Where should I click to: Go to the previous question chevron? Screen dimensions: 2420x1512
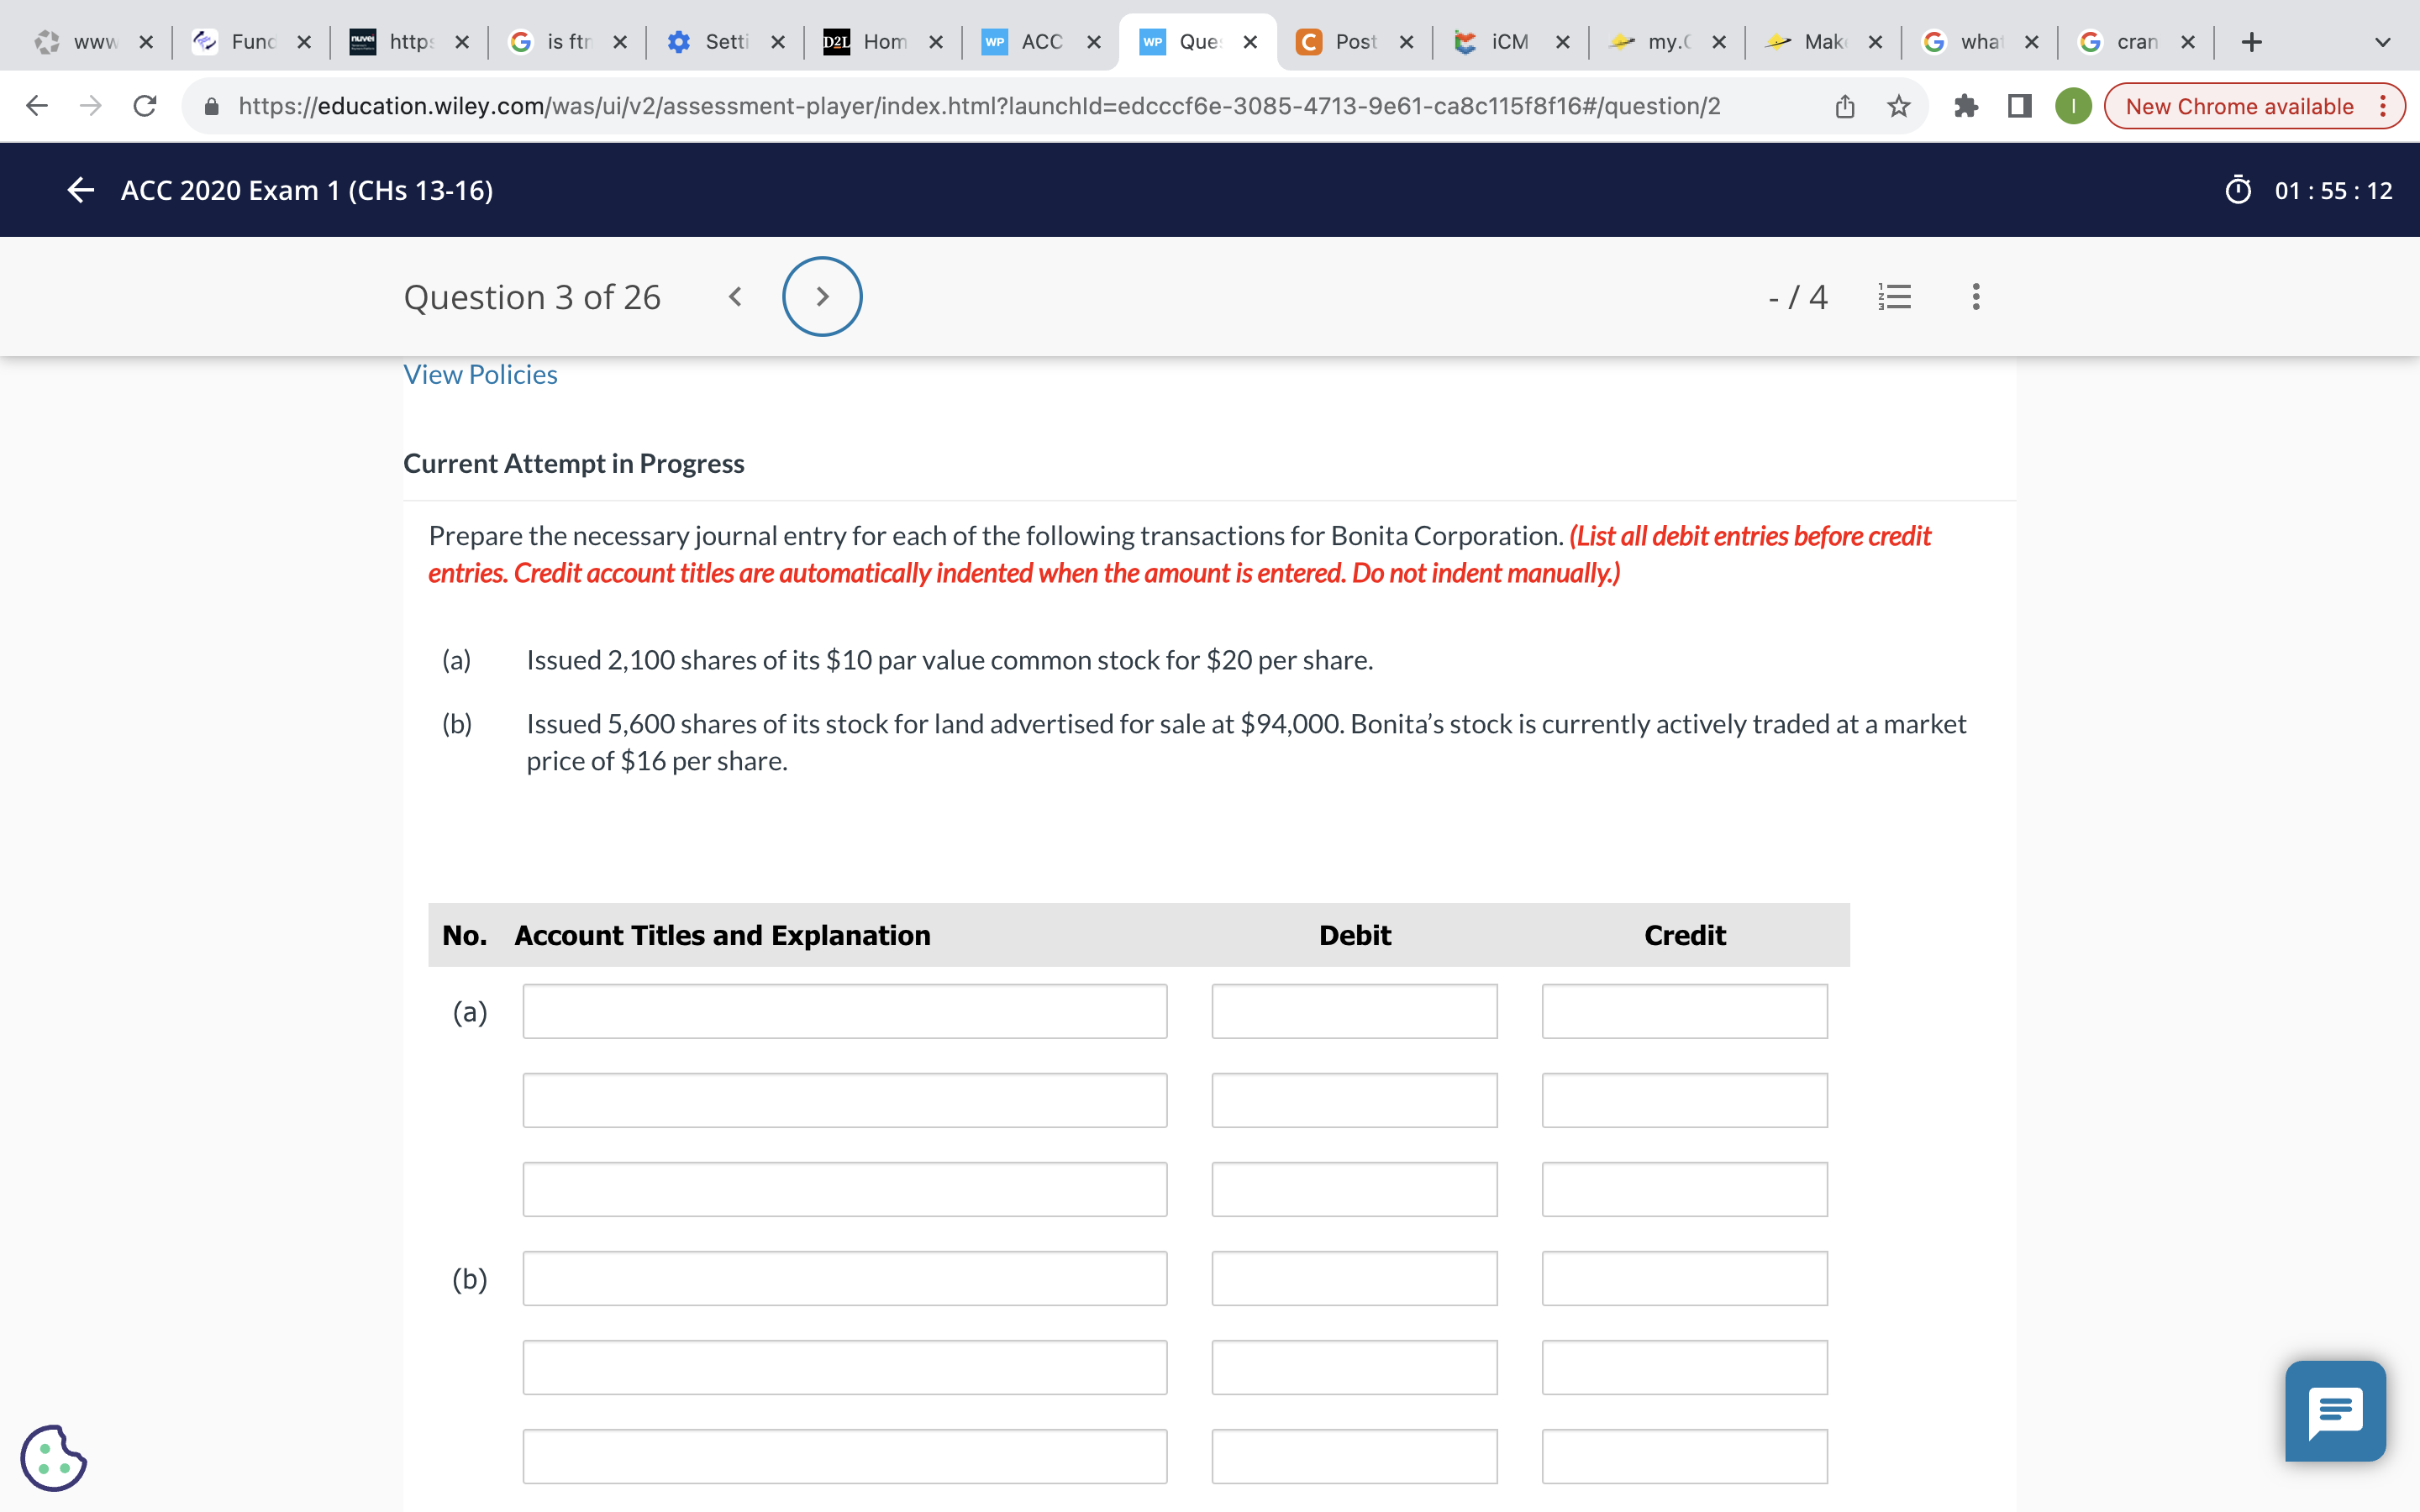pyautogui.click(x=735, y=297)
